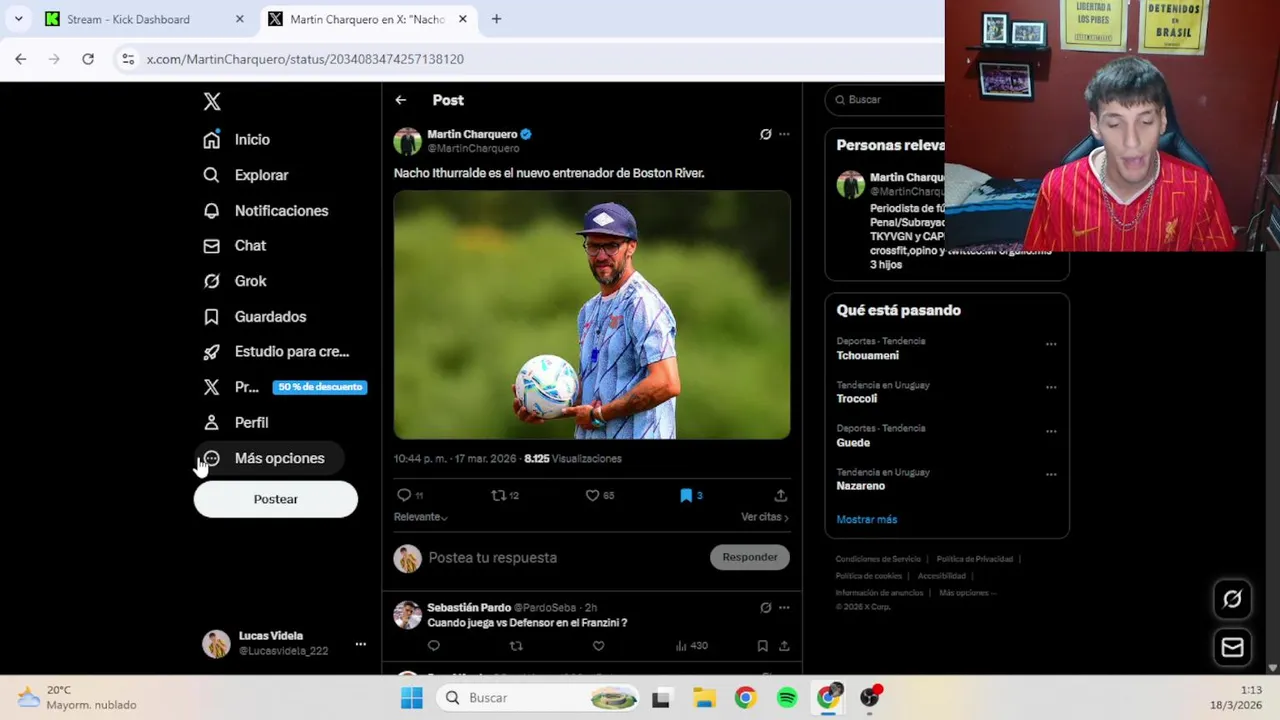Open Lucas Videla account menu dots
Image resolution: width=1280 pixels, height=720 pixels.
(x=360, y=644)
